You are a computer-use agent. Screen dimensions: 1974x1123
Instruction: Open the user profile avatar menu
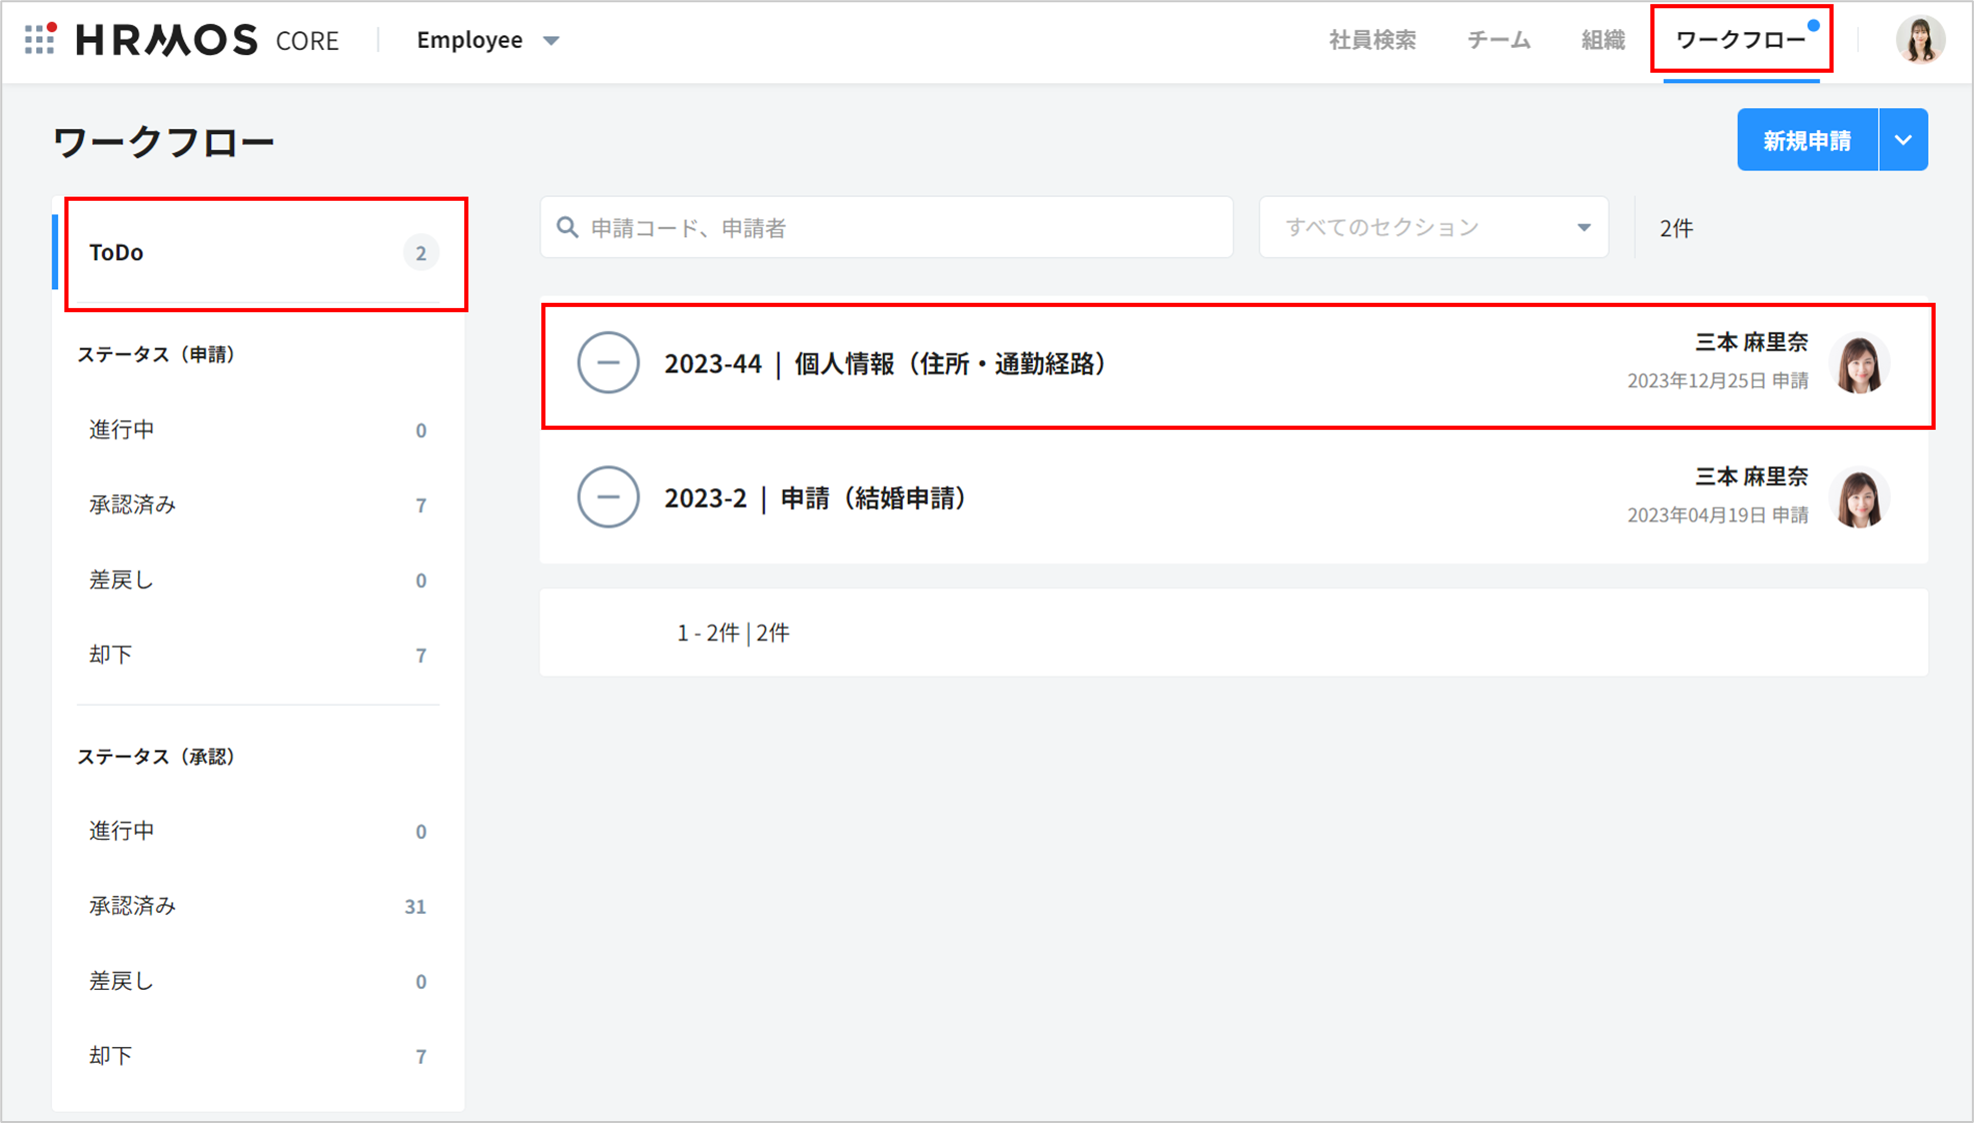[1919, 40]
